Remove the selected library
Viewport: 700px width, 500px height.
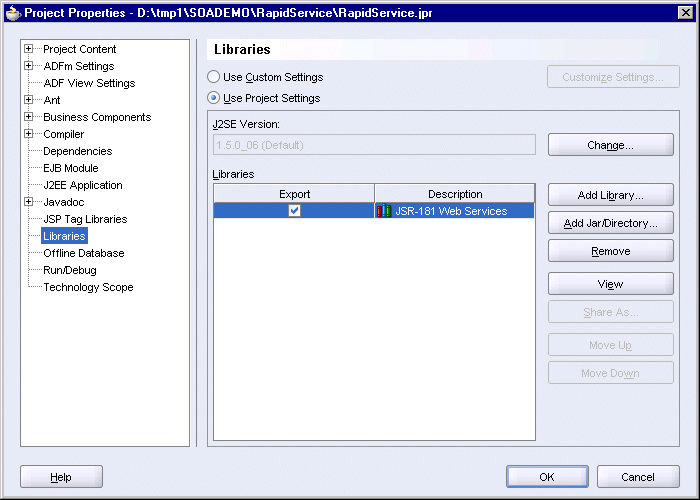click(x=611, y=251)
